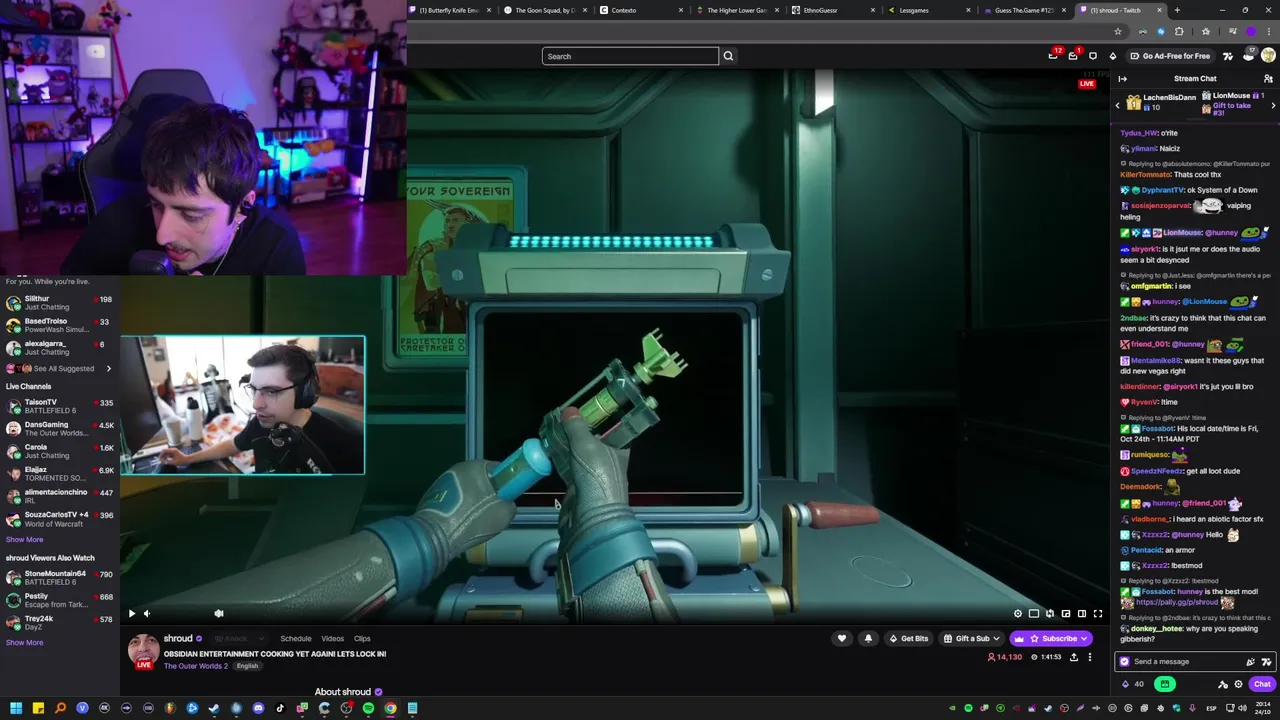1280x720 pixels.
Task: Open Steam from the taskbar
Action: pyautogui.click(x=214, y=708)
